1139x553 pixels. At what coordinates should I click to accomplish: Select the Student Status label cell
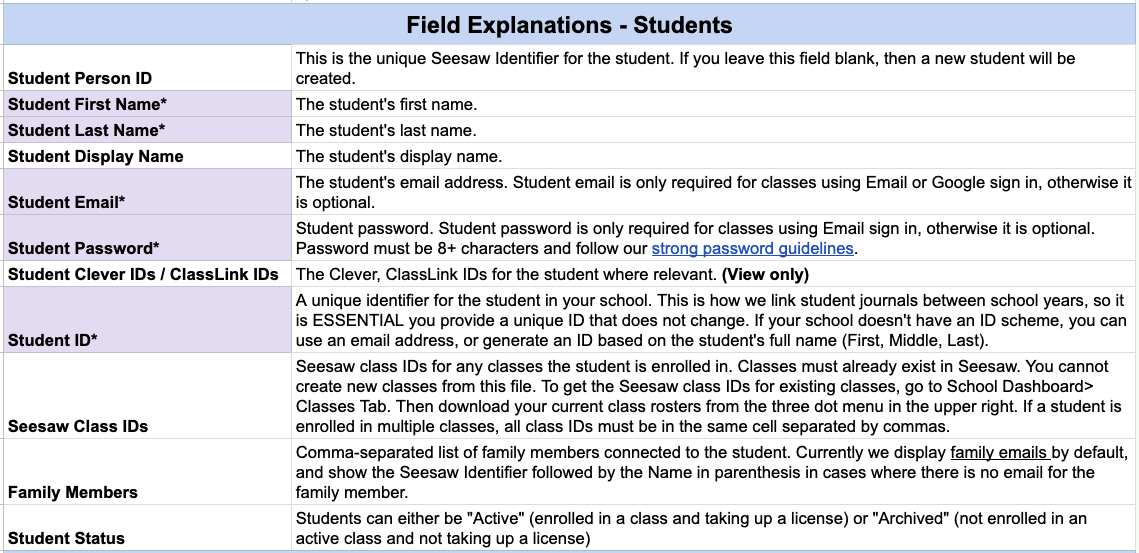(147, 528)
